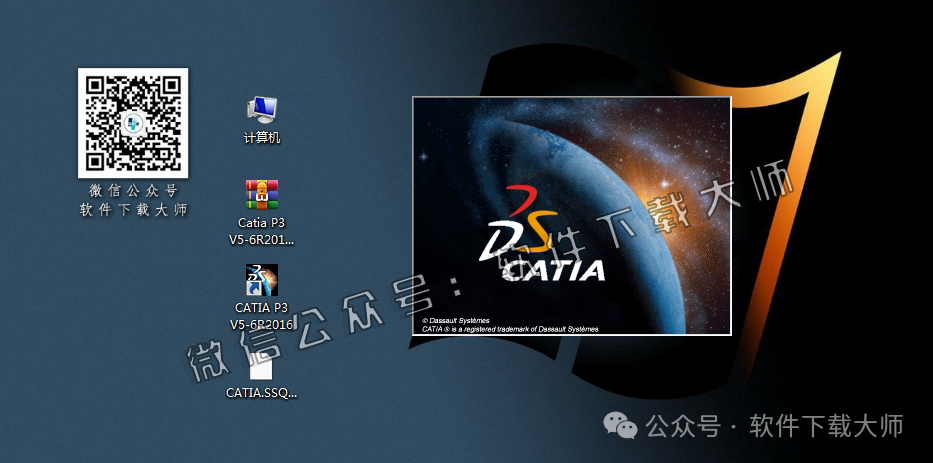Click the 'CATIA P3 V5-6R2016' shortcut name label
Viewport: 933px width, 463px height.
pyautogui.click(x=262, y=316)
